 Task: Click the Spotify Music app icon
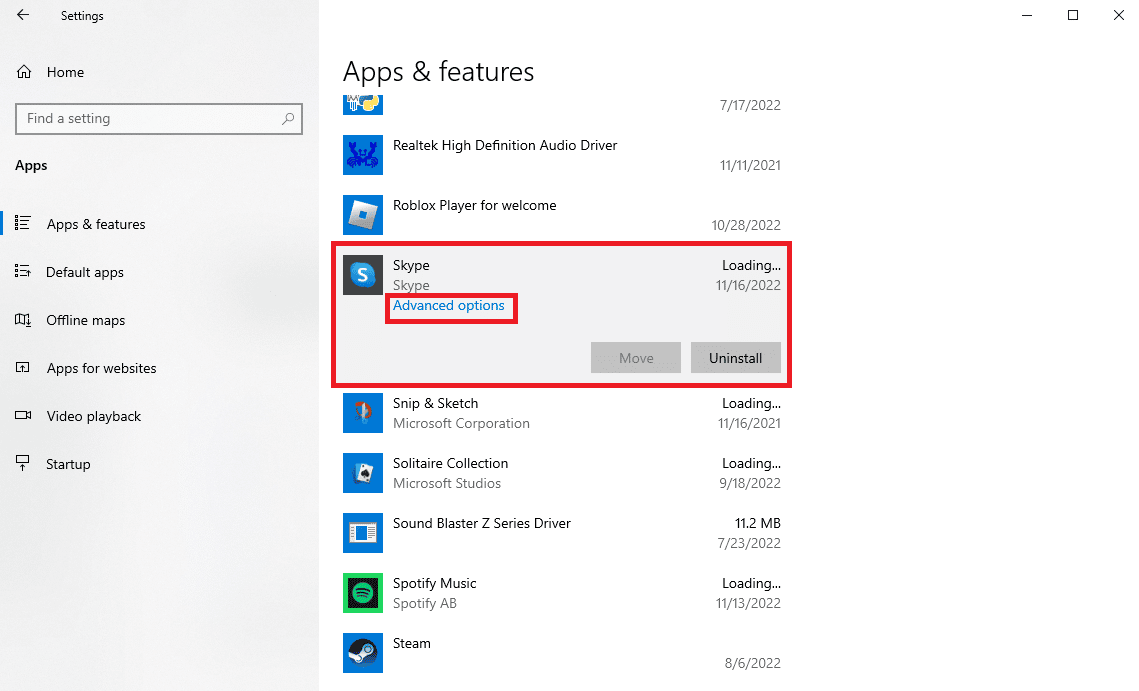tap(362, 593)
